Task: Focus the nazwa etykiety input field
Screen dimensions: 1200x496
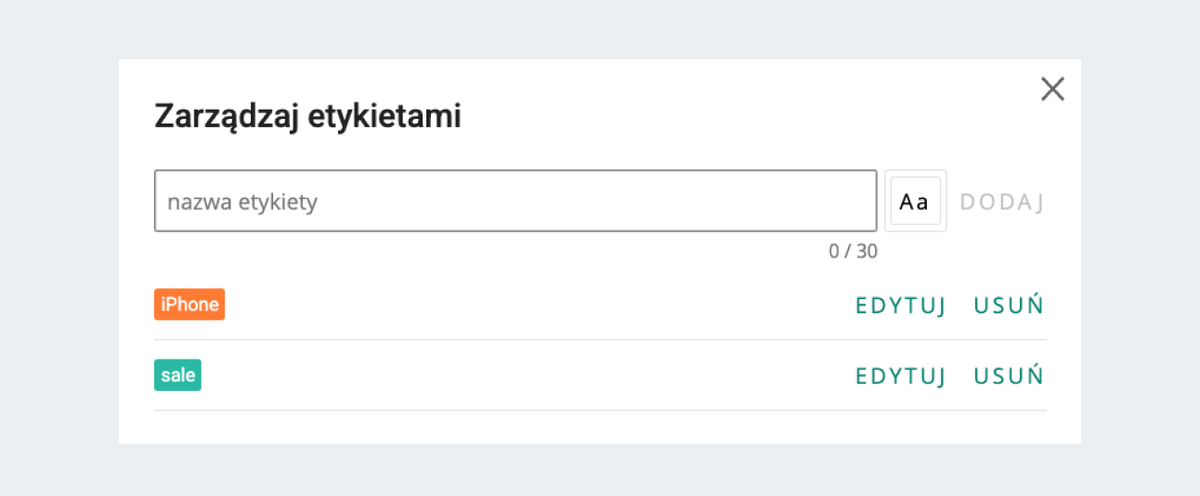Action: 515,201
